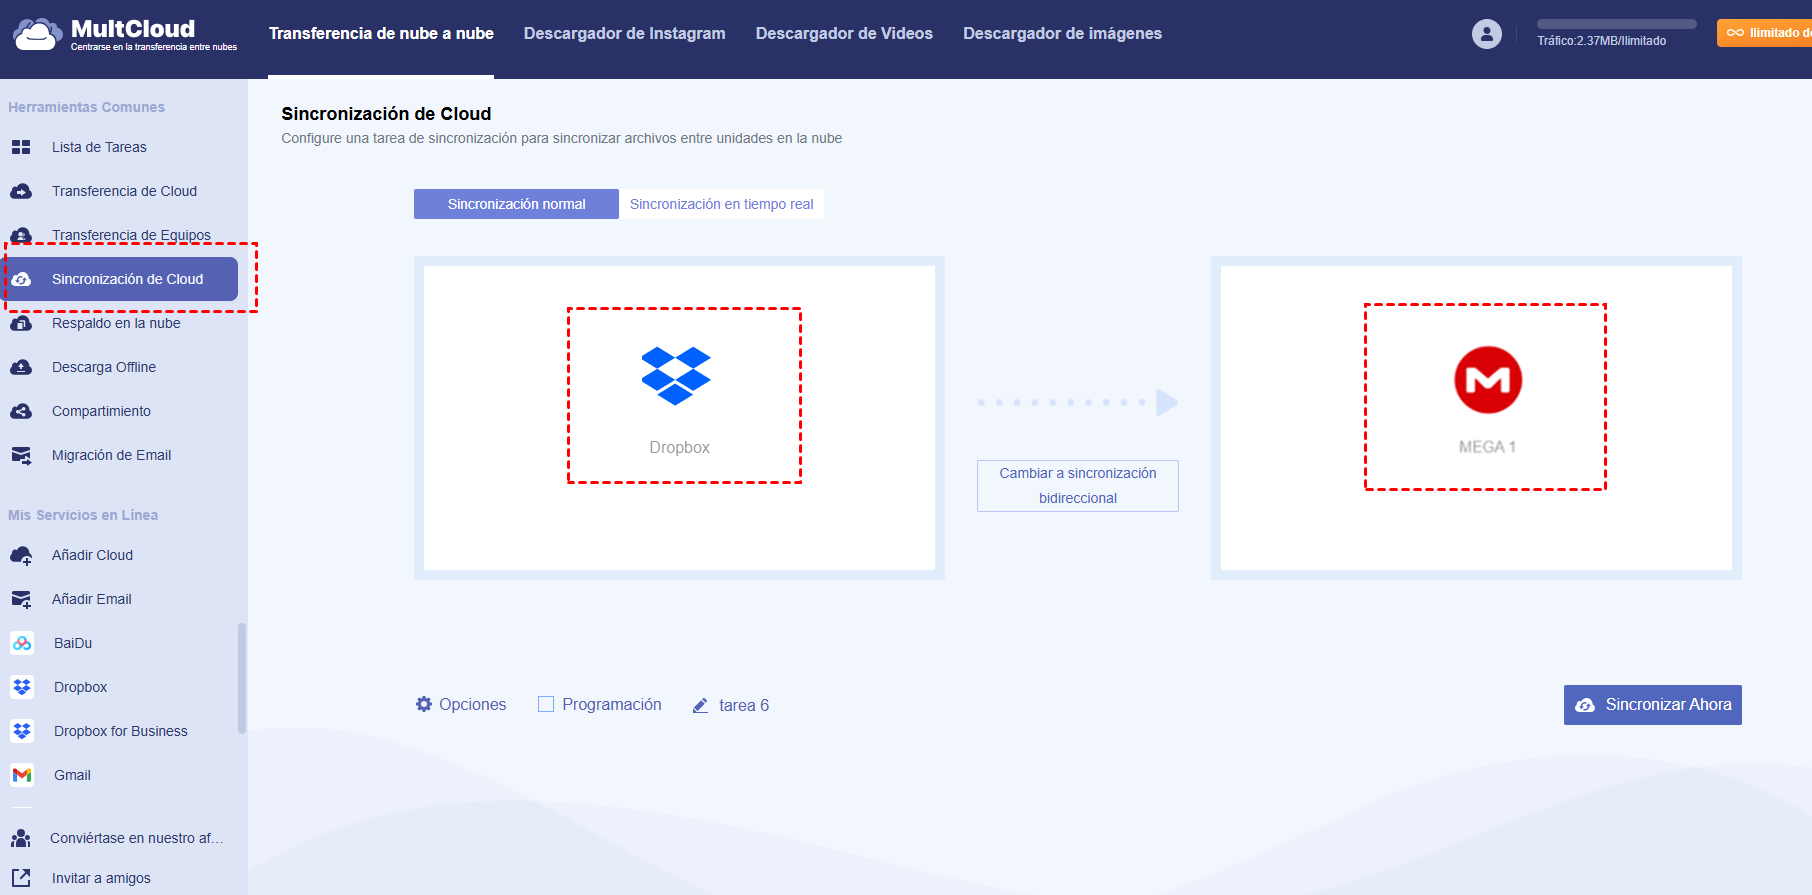Click the Gmail service icon
The image size is (1812, 895).
pos(22,775)
